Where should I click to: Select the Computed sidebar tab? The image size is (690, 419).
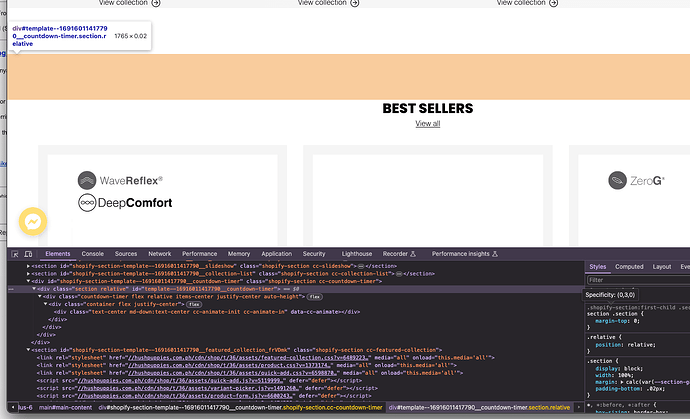(629, 267)
